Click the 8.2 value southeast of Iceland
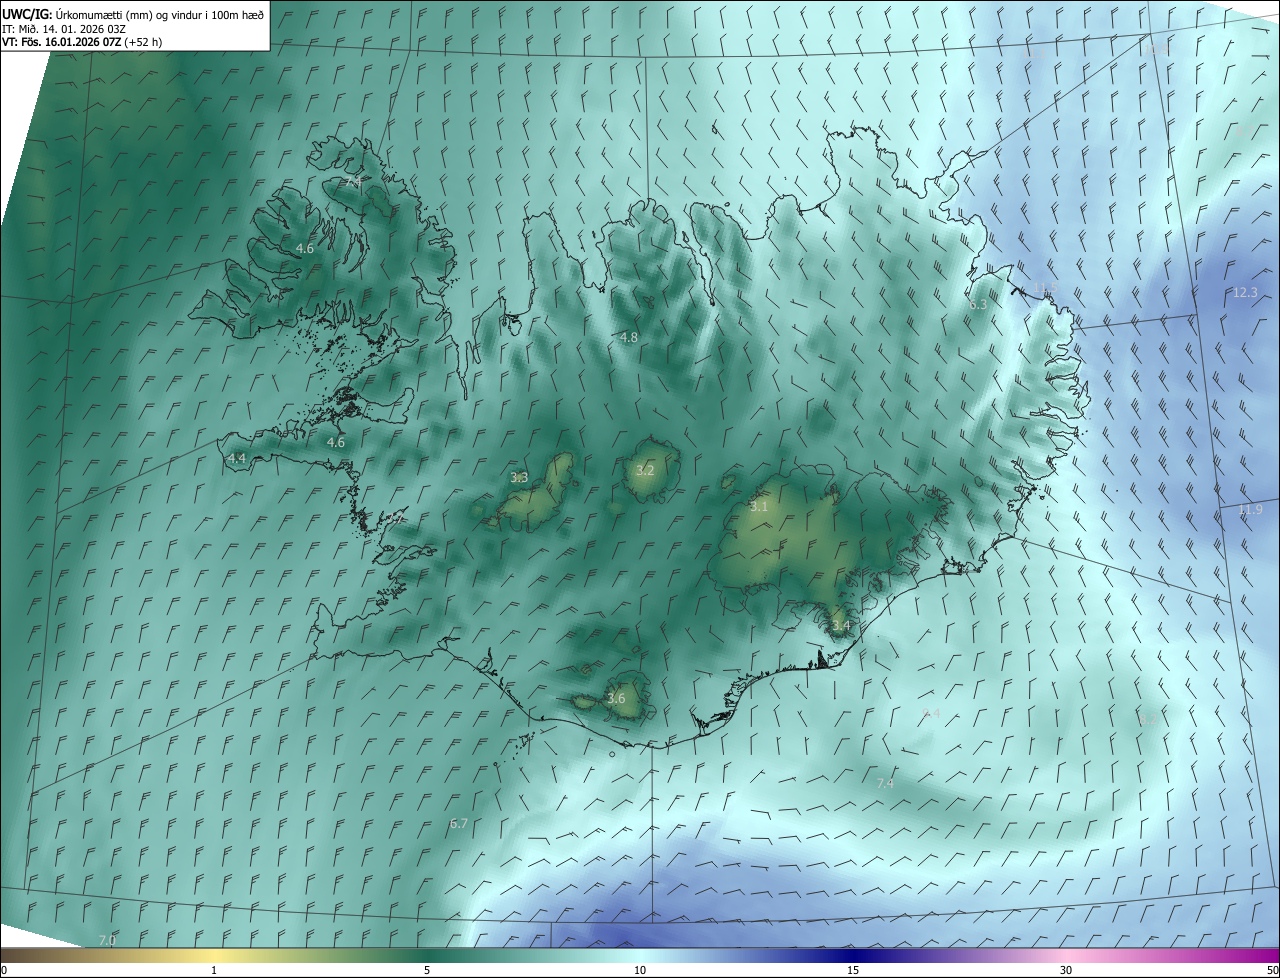The width and height of the screenshot is (1280, 978). click(x=1148, y=718)
